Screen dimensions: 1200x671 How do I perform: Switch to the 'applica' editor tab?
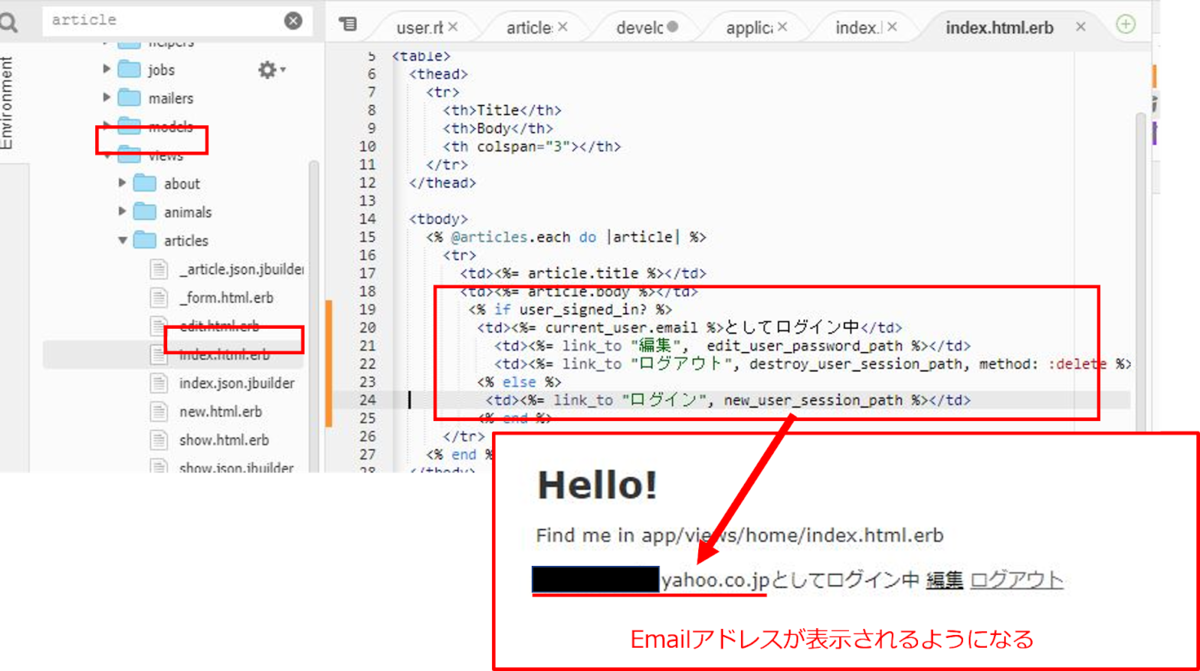[x=749, y=27]
